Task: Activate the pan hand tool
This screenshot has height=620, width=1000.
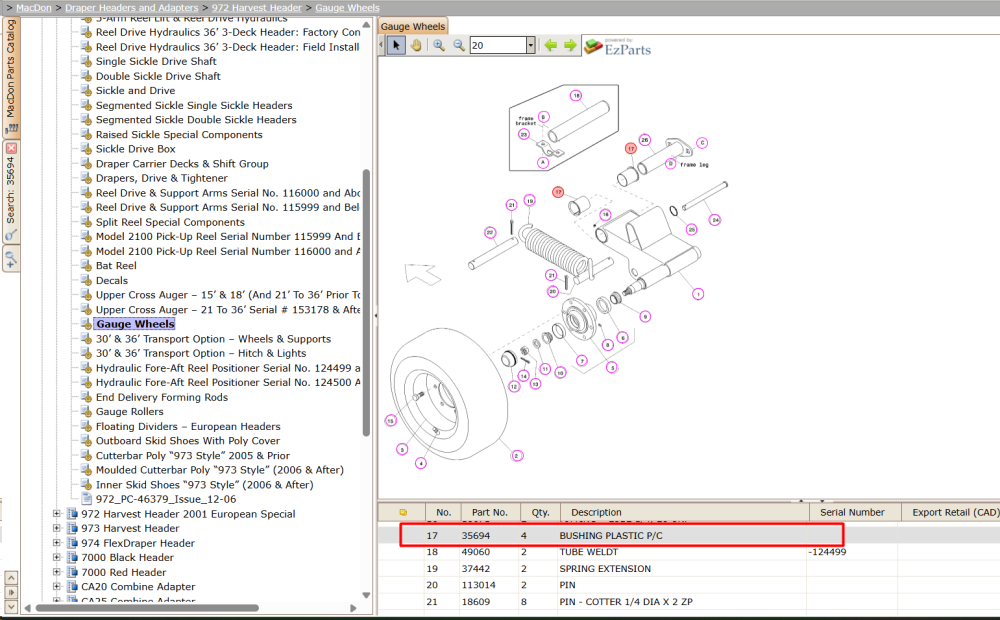Action: pyautogui.click(x=416, y=45)
